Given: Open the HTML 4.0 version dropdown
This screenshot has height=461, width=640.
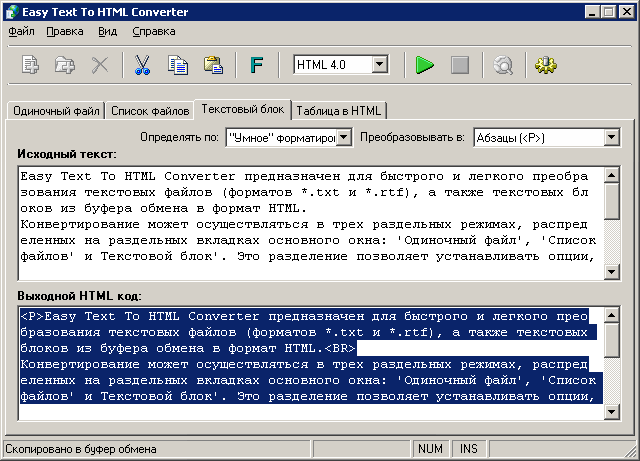Looking at the screenshot, I should [x=380, y=64].
